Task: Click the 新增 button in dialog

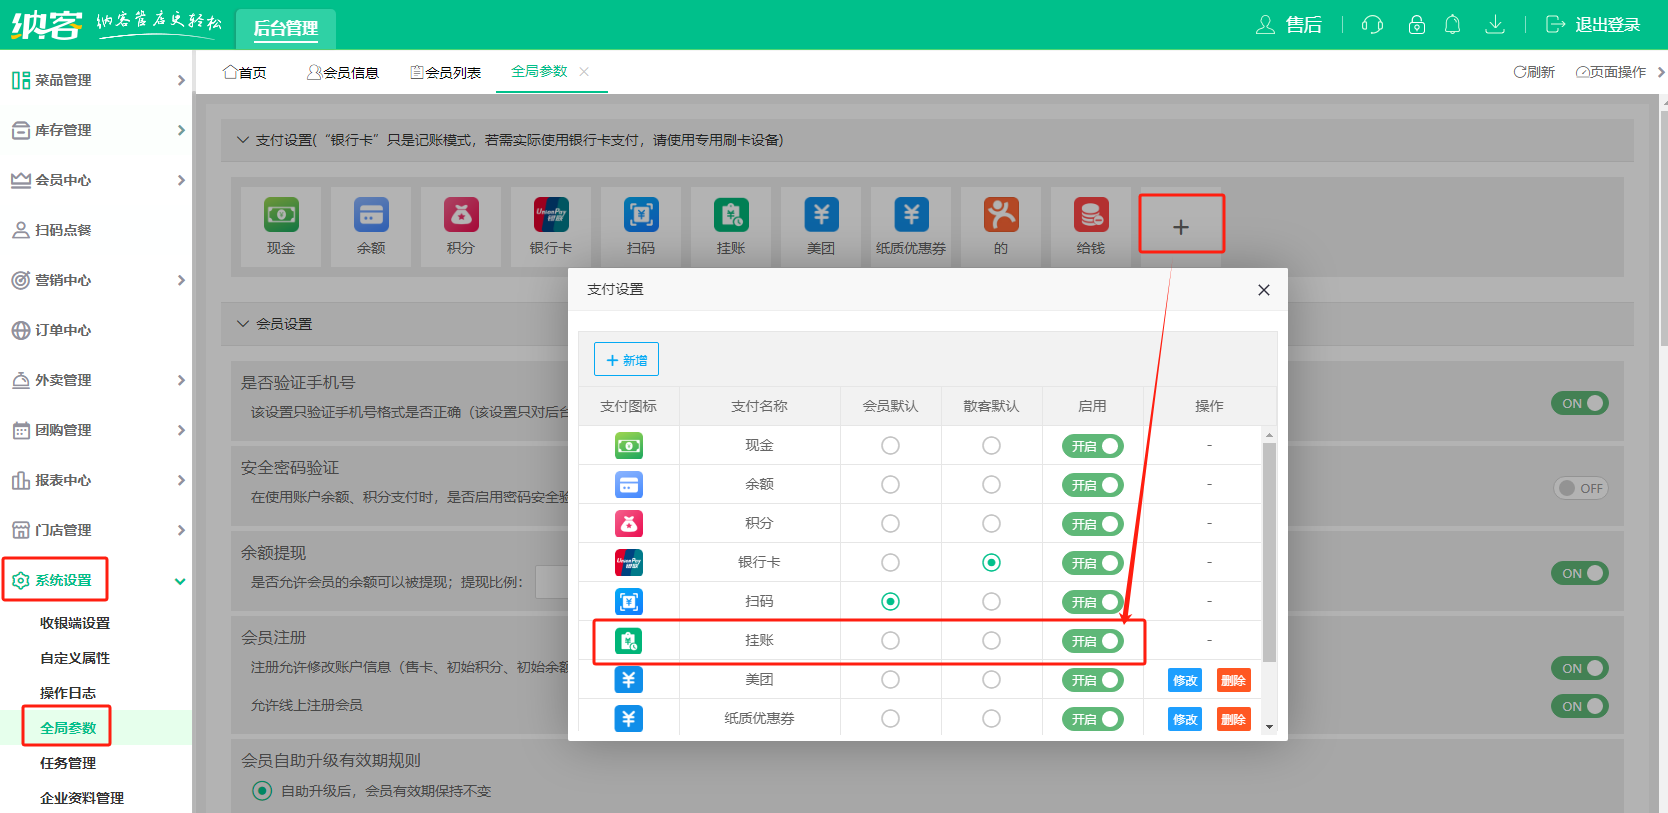Action: [x=626, y=359]
